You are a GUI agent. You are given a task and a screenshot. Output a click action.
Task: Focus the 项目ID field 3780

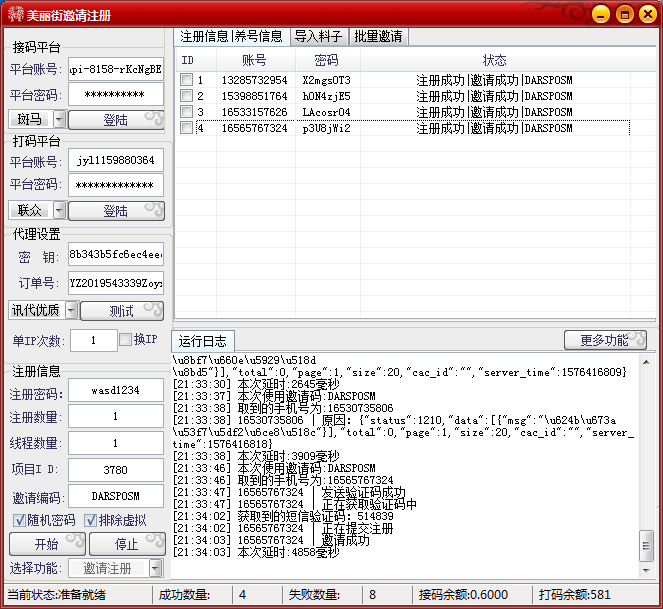point(116,469)
